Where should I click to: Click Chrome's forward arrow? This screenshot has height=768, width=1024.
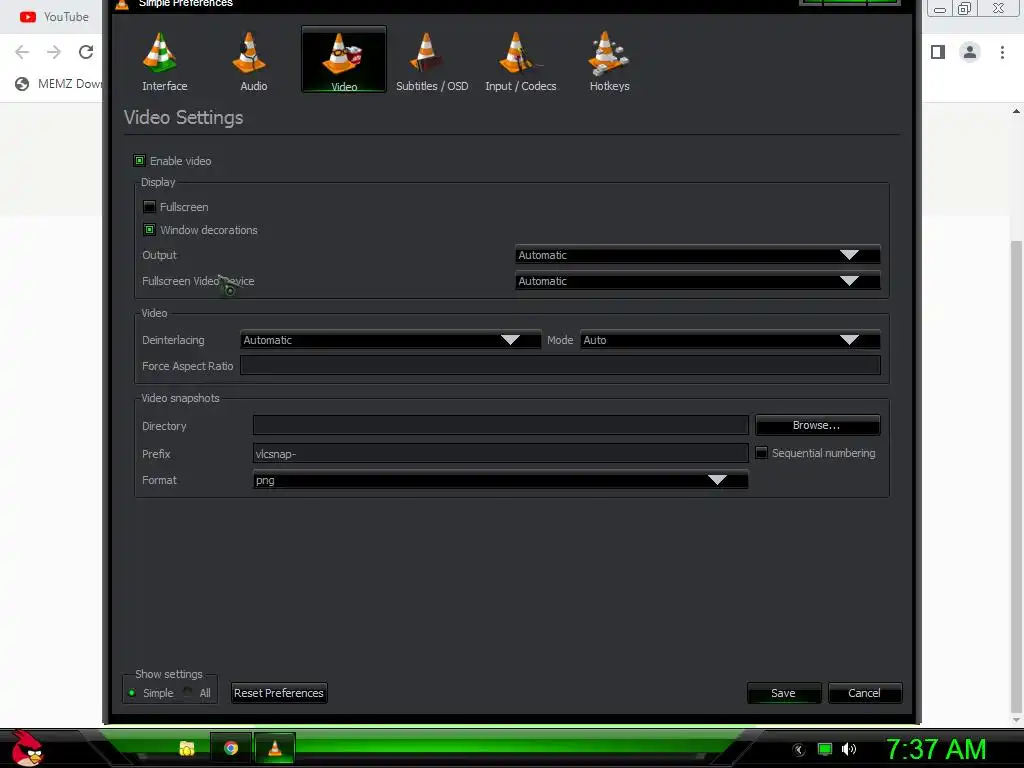click(x=54, y=52)
